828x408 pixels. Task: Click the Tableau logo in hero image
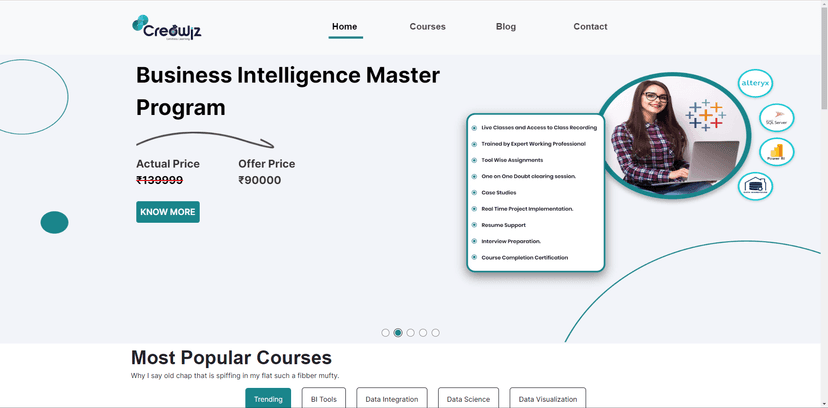click(x=705, y=115)
